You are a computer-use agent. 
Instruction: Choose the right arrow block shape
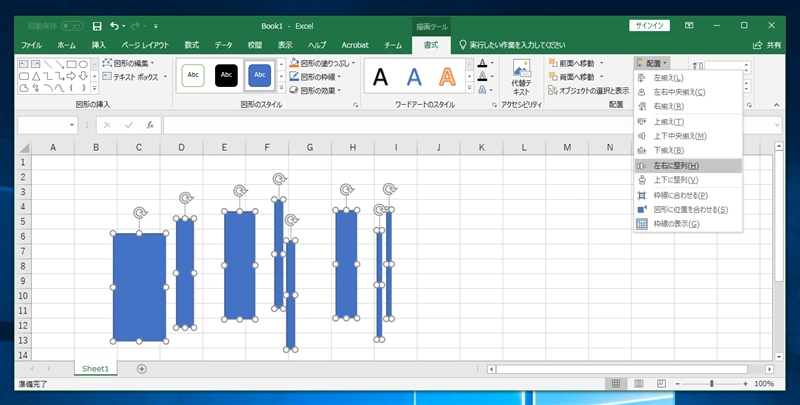tap(71, 77)
